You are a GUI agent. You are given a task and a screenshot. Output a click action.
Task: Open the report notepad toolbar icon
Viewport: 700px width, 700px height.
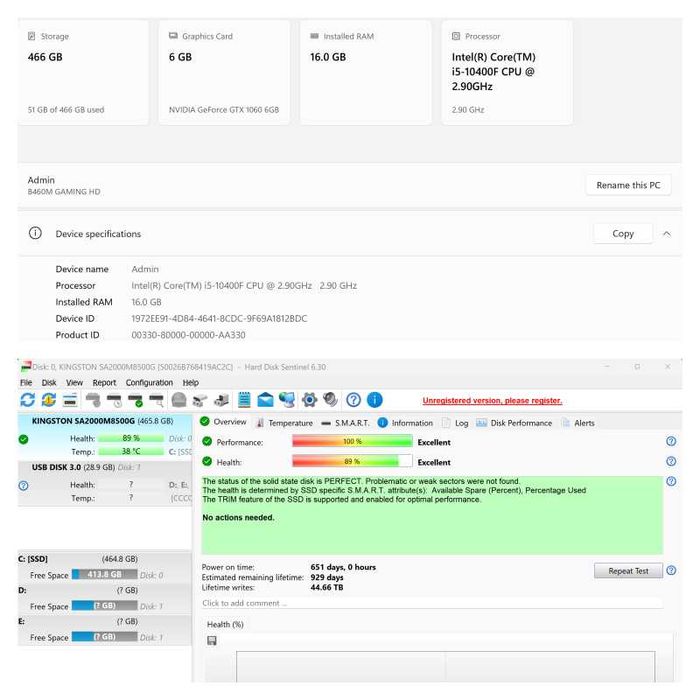pos(244,400)
